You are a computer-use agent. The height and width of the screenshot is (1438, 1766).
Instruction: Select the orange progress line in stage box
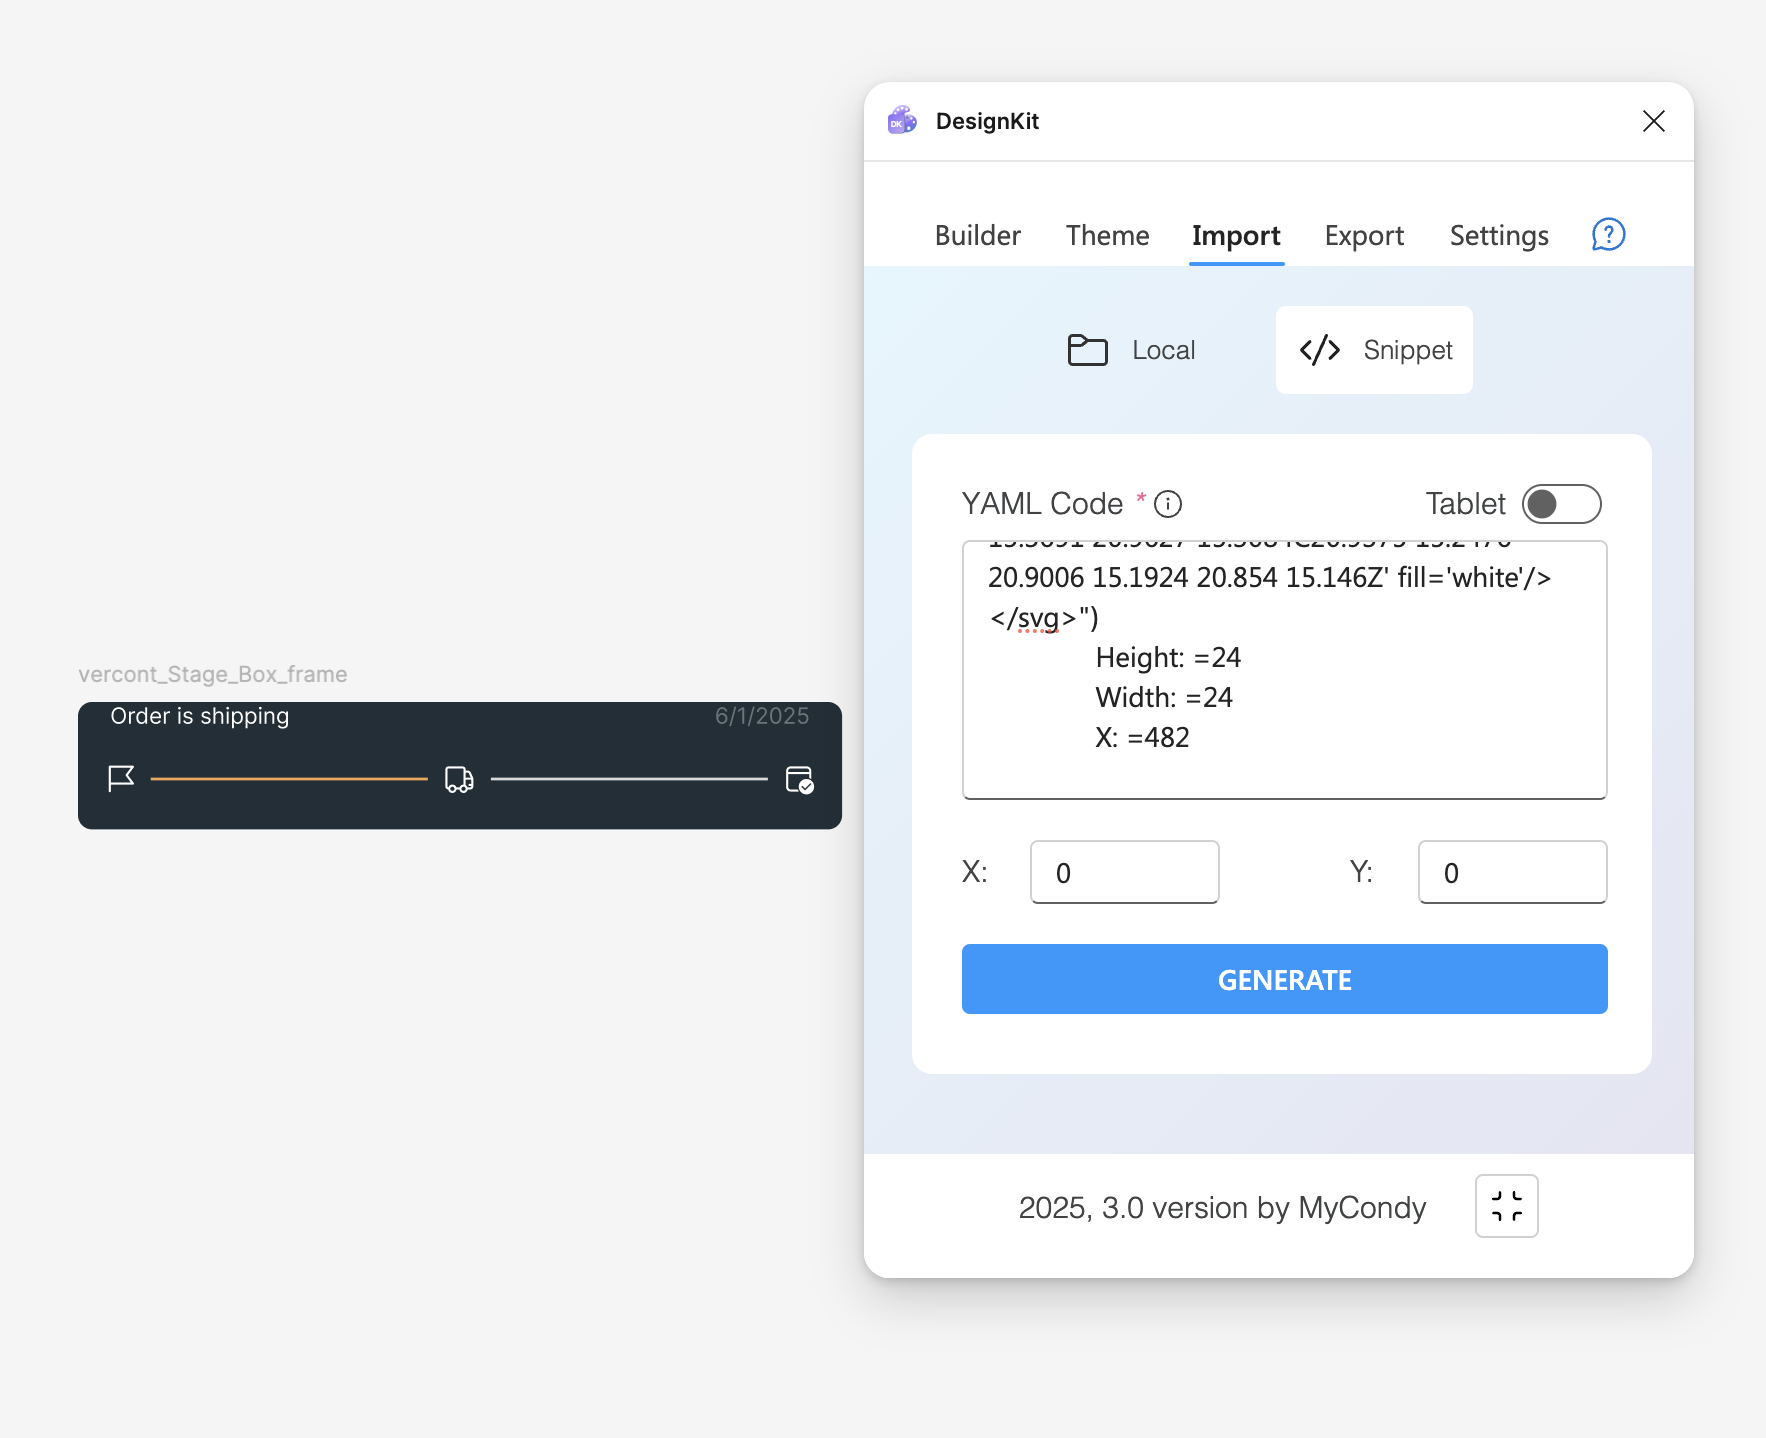[289, 778]
